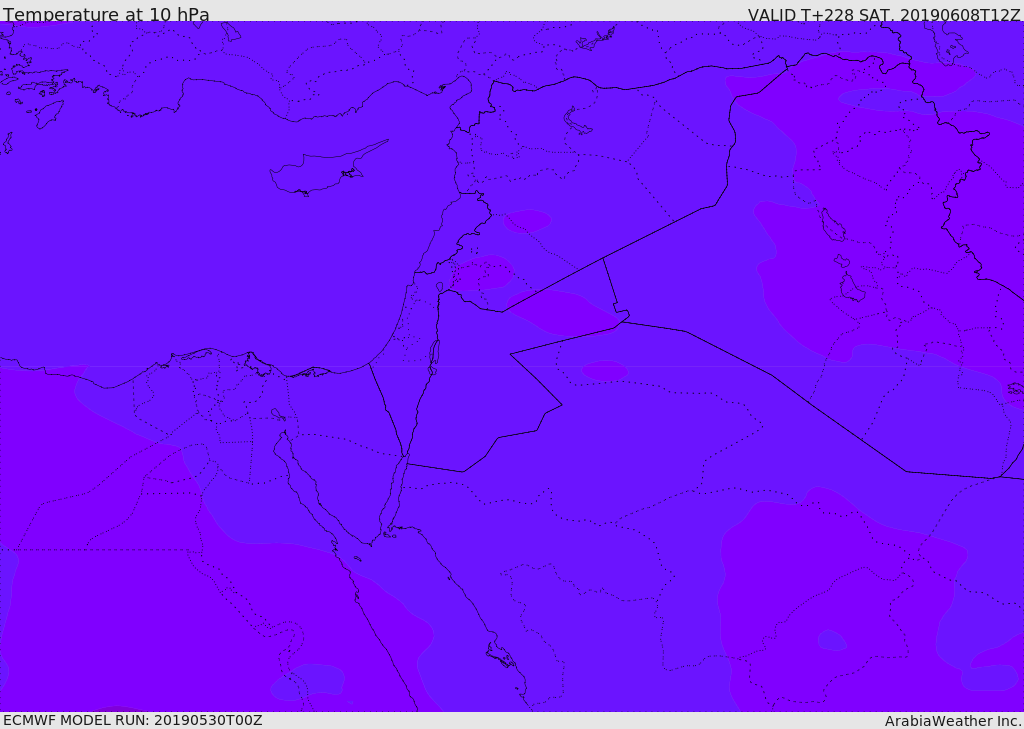Viewport: 1024px width, 729px height.
Task: Click the small Sea of Galilee outline
Action: click(x=440, y=286)
